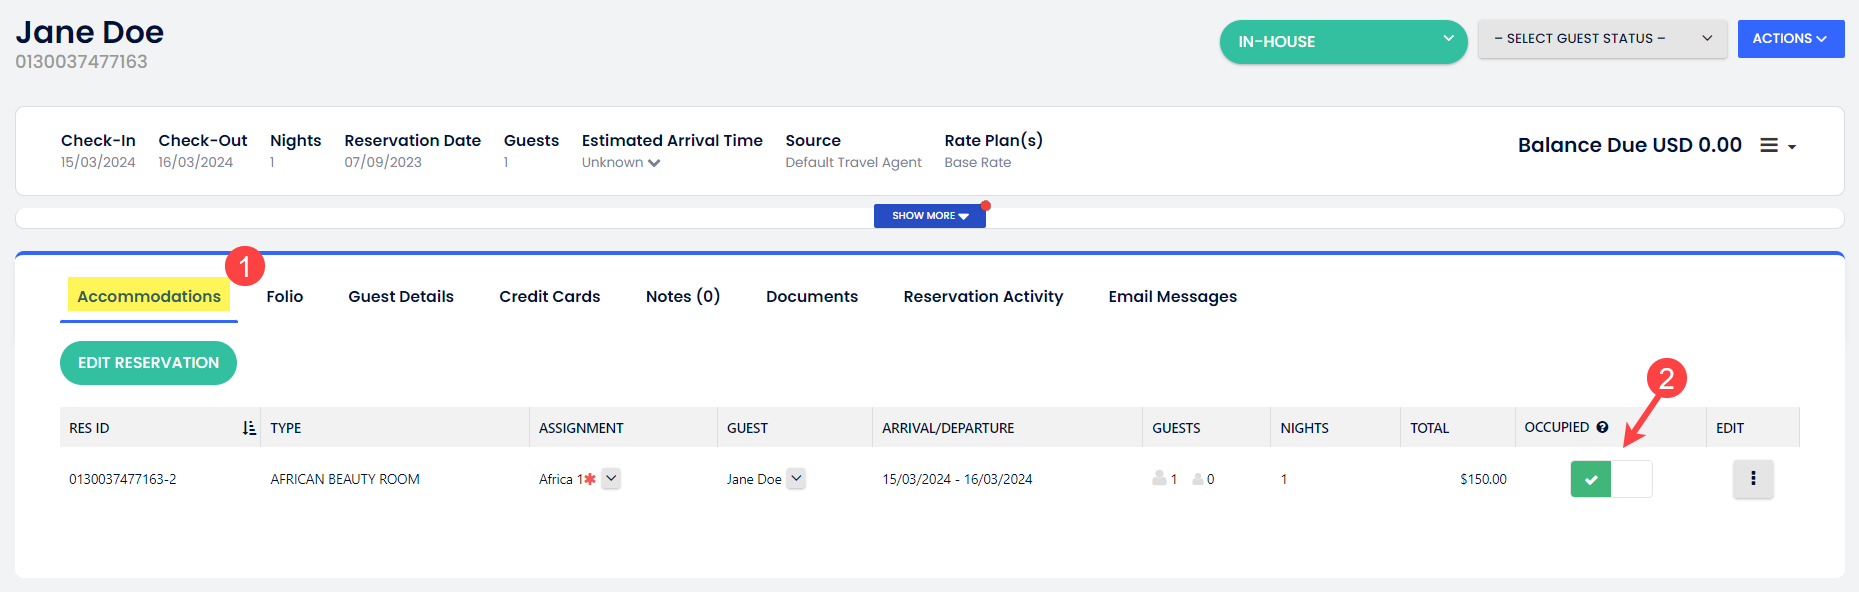The width and height of the screenshot is (1859, 592).
Task: Open the IN-HOUSE reservation status dropdown
Action: [1342, 42]
